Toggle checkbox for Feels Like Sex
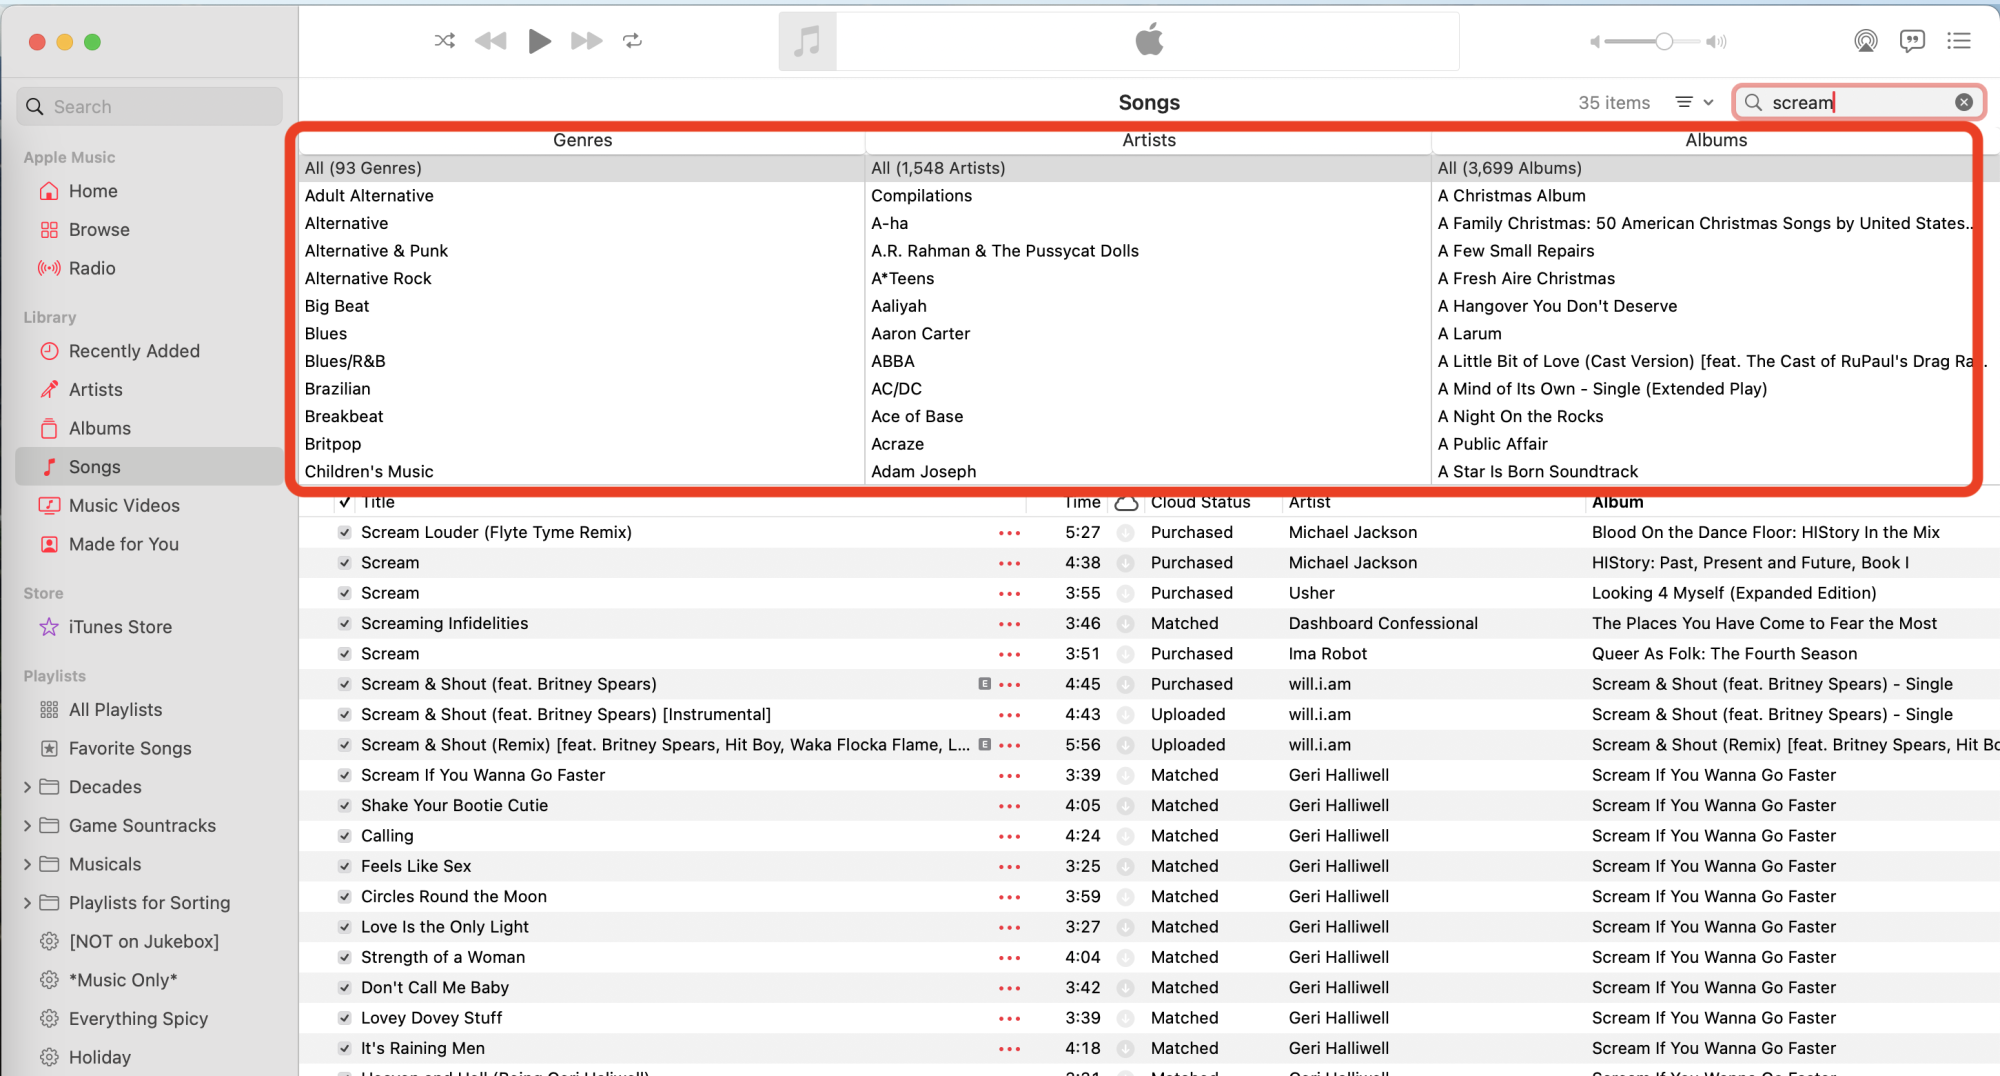The width and height of the screenshot is (2000, 1076). point(344,867)
